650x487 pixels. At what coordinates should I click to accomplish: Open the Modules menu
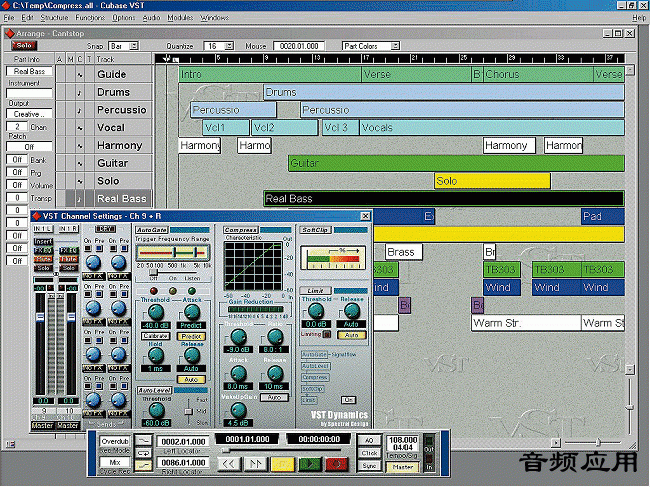(180, 18)
